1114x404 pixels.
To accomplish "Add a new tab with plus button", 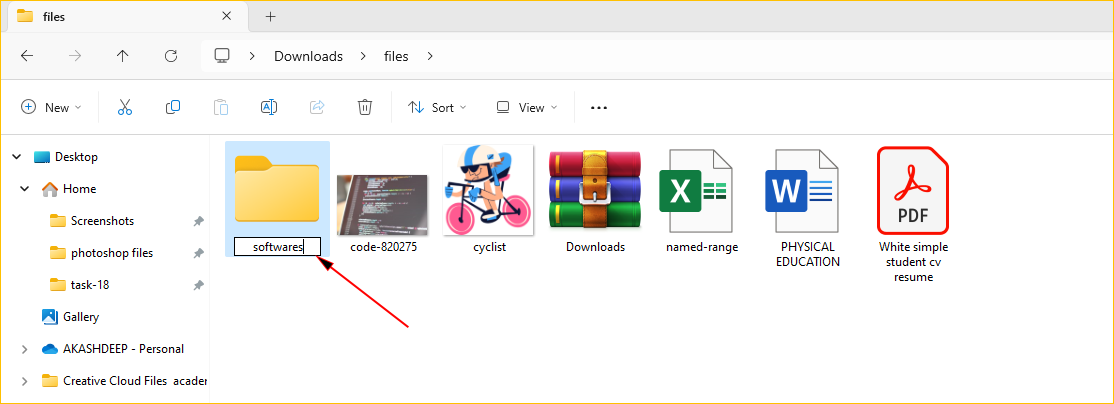I will [x=270, y=16].
